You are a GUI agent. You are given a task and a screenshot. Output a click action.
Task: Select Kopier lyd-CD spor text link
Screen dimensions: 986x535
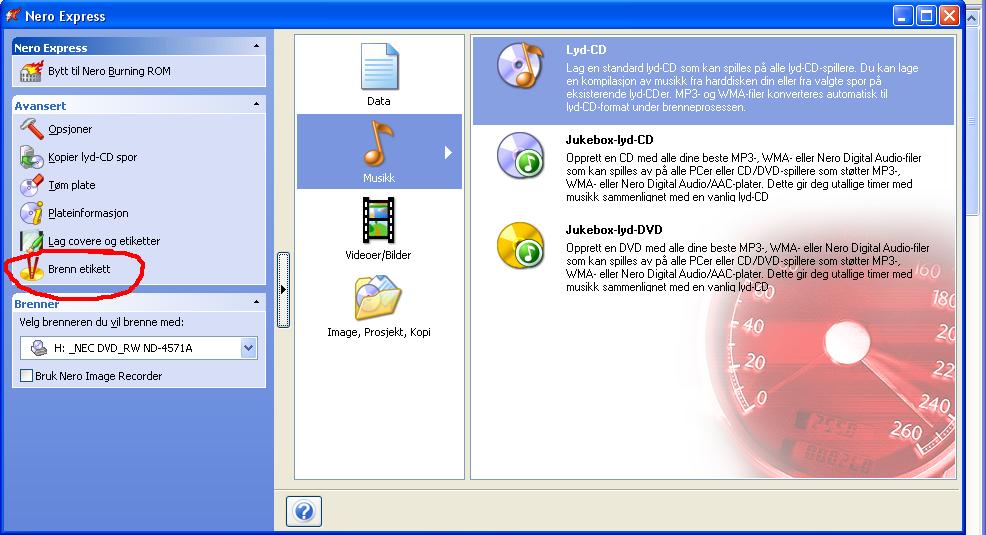tap(92, 157)
